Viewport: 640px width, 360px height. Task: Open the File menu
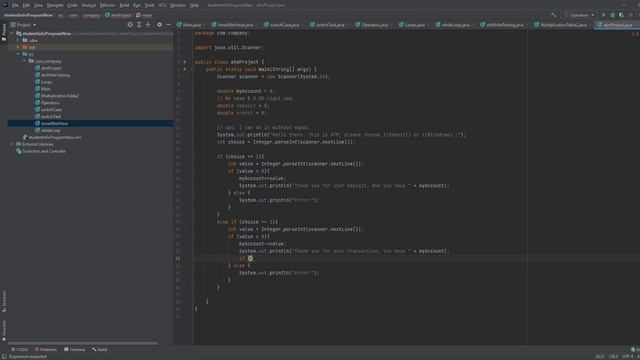15,5
